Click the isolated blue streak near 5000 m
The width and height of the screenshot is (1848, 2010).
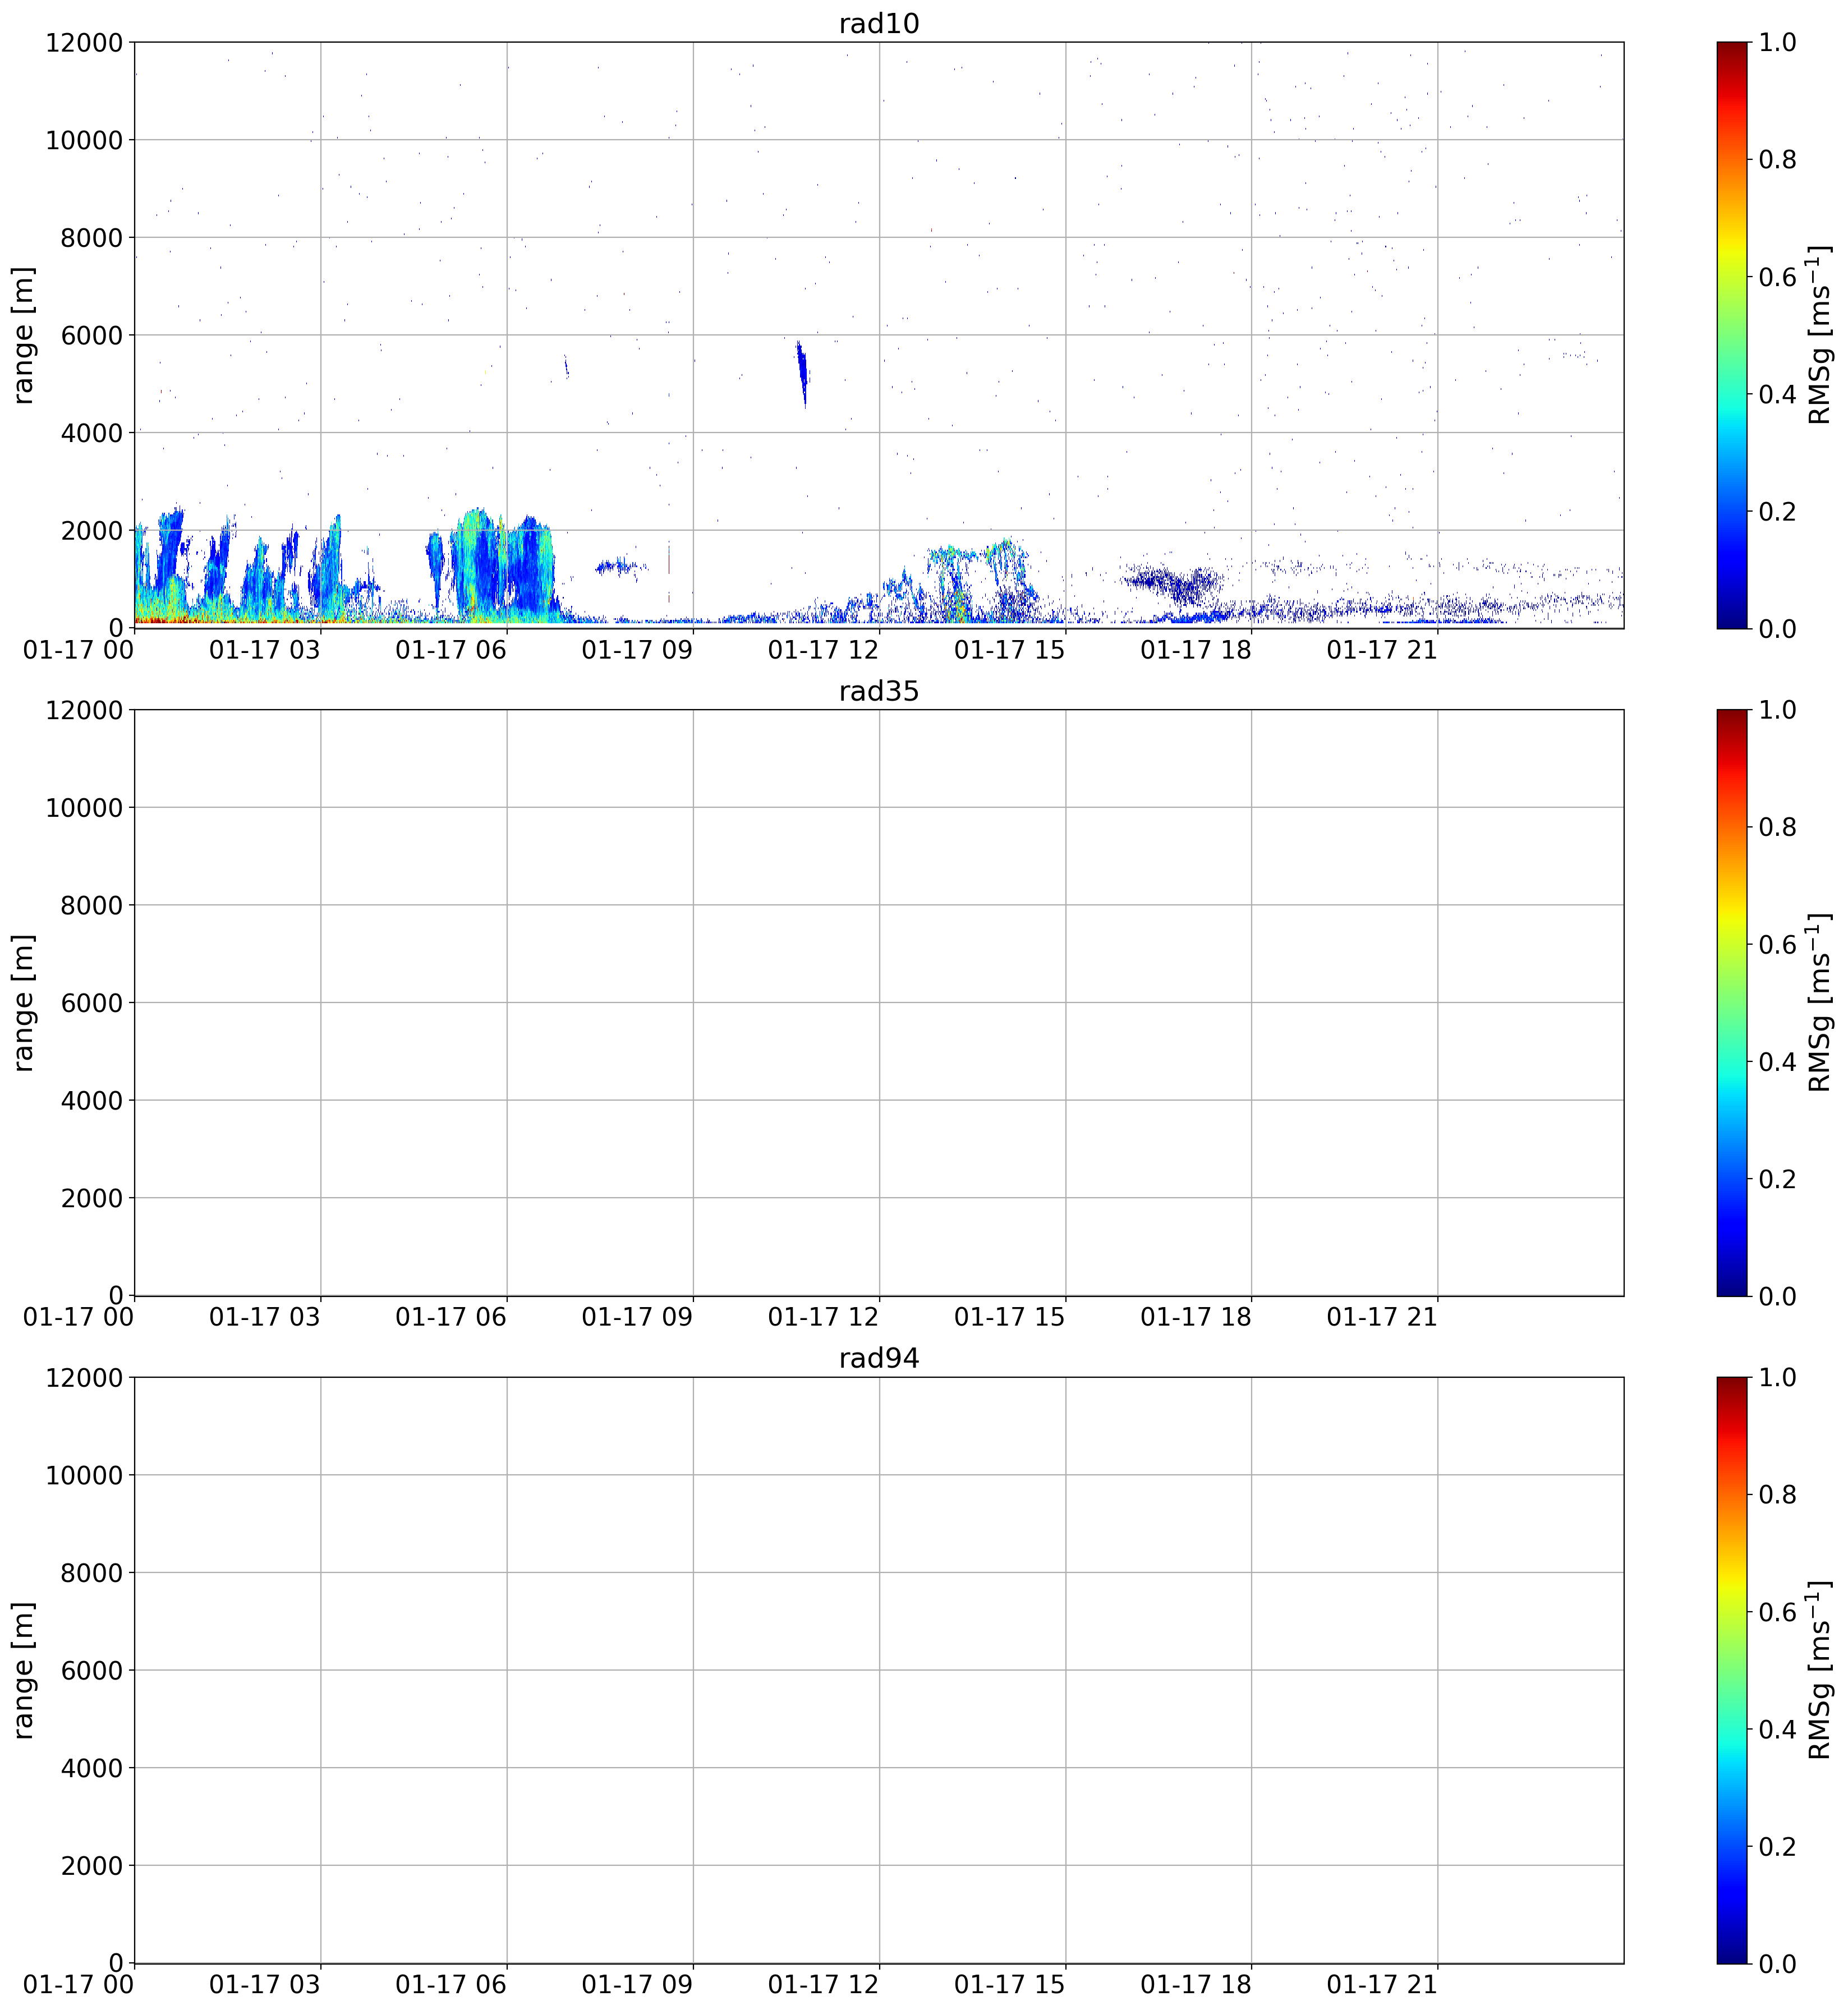802,374
